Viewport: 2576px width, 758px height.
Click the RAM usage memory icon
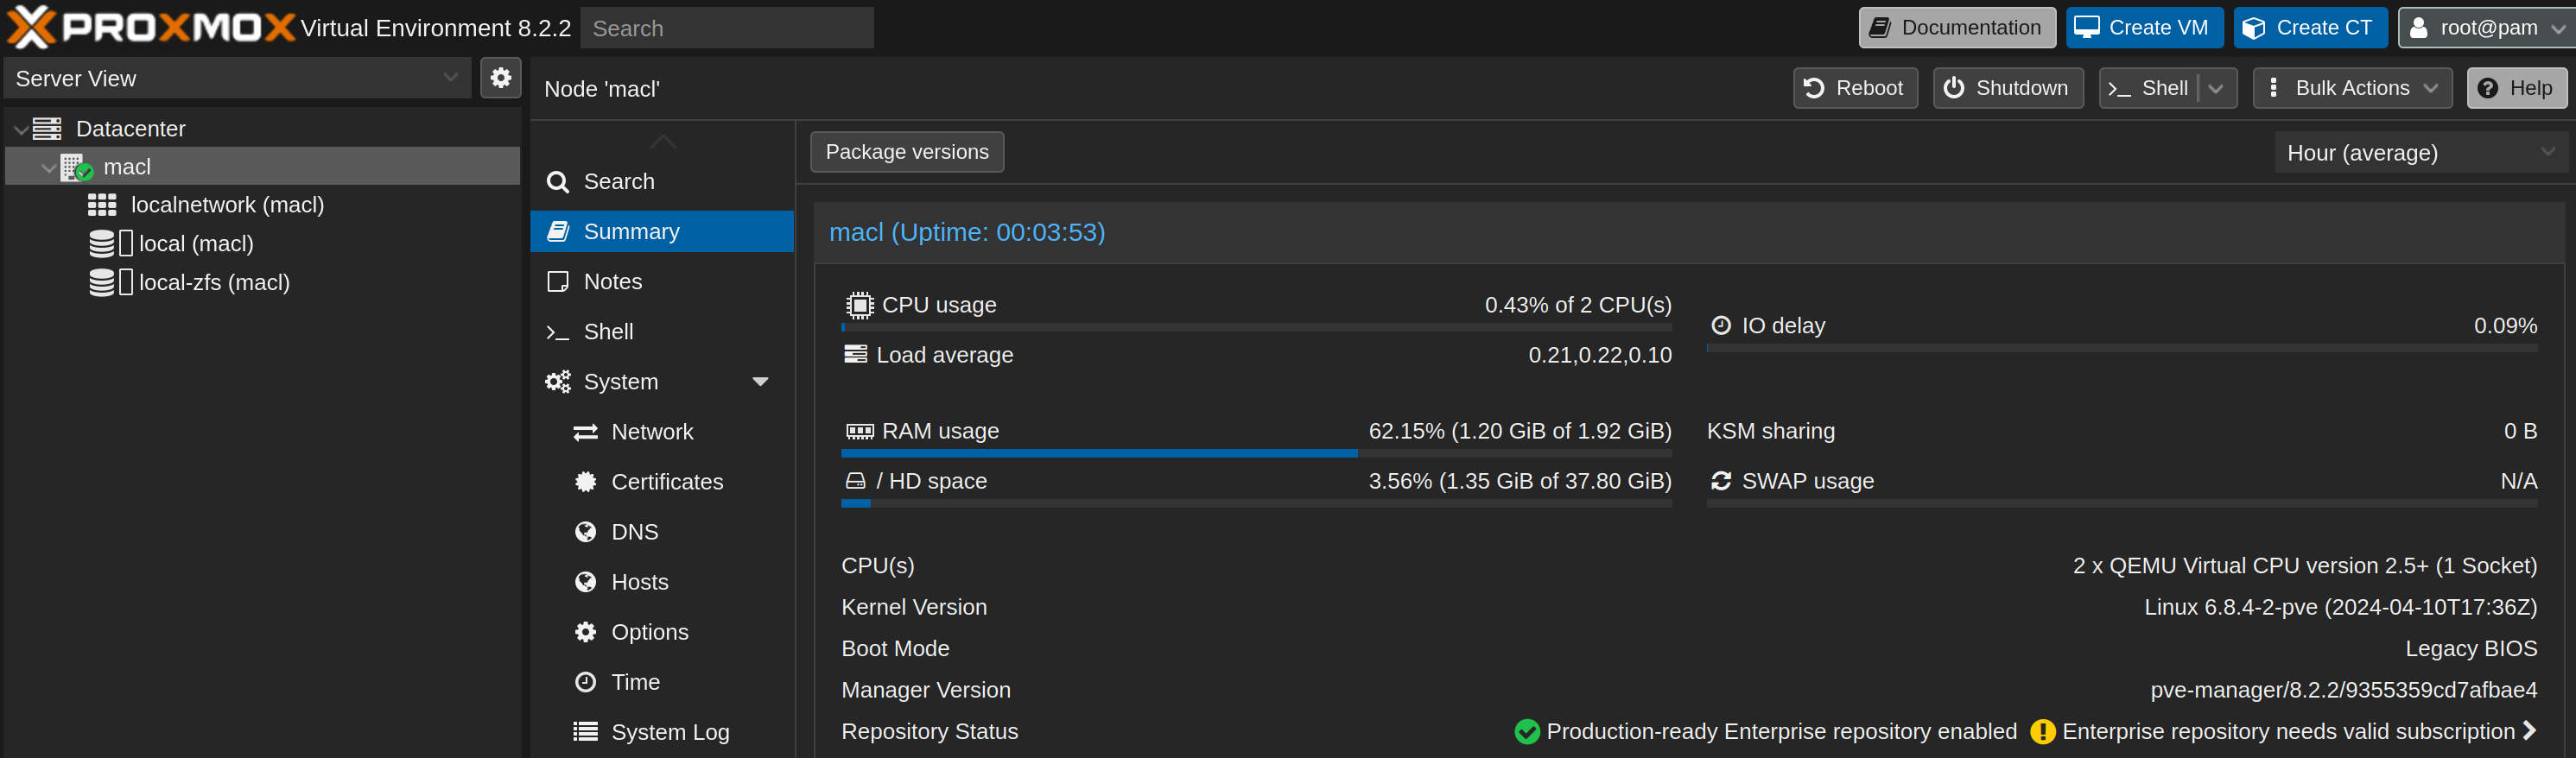859,431
